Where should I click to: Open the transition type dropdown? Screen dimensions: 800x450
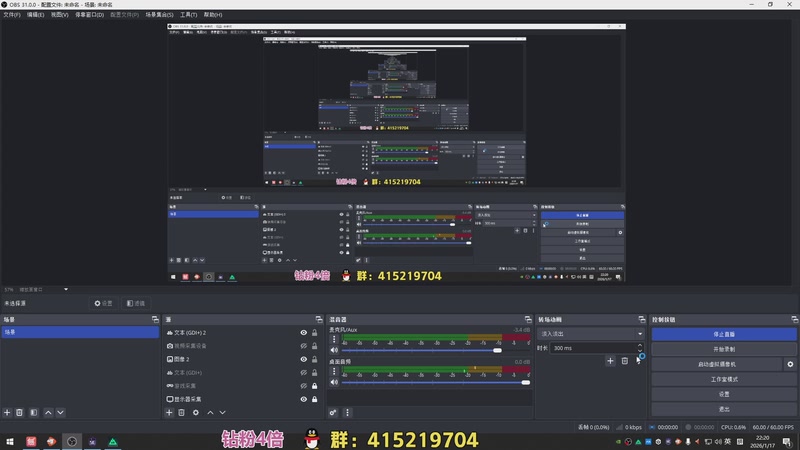(591, 334)
